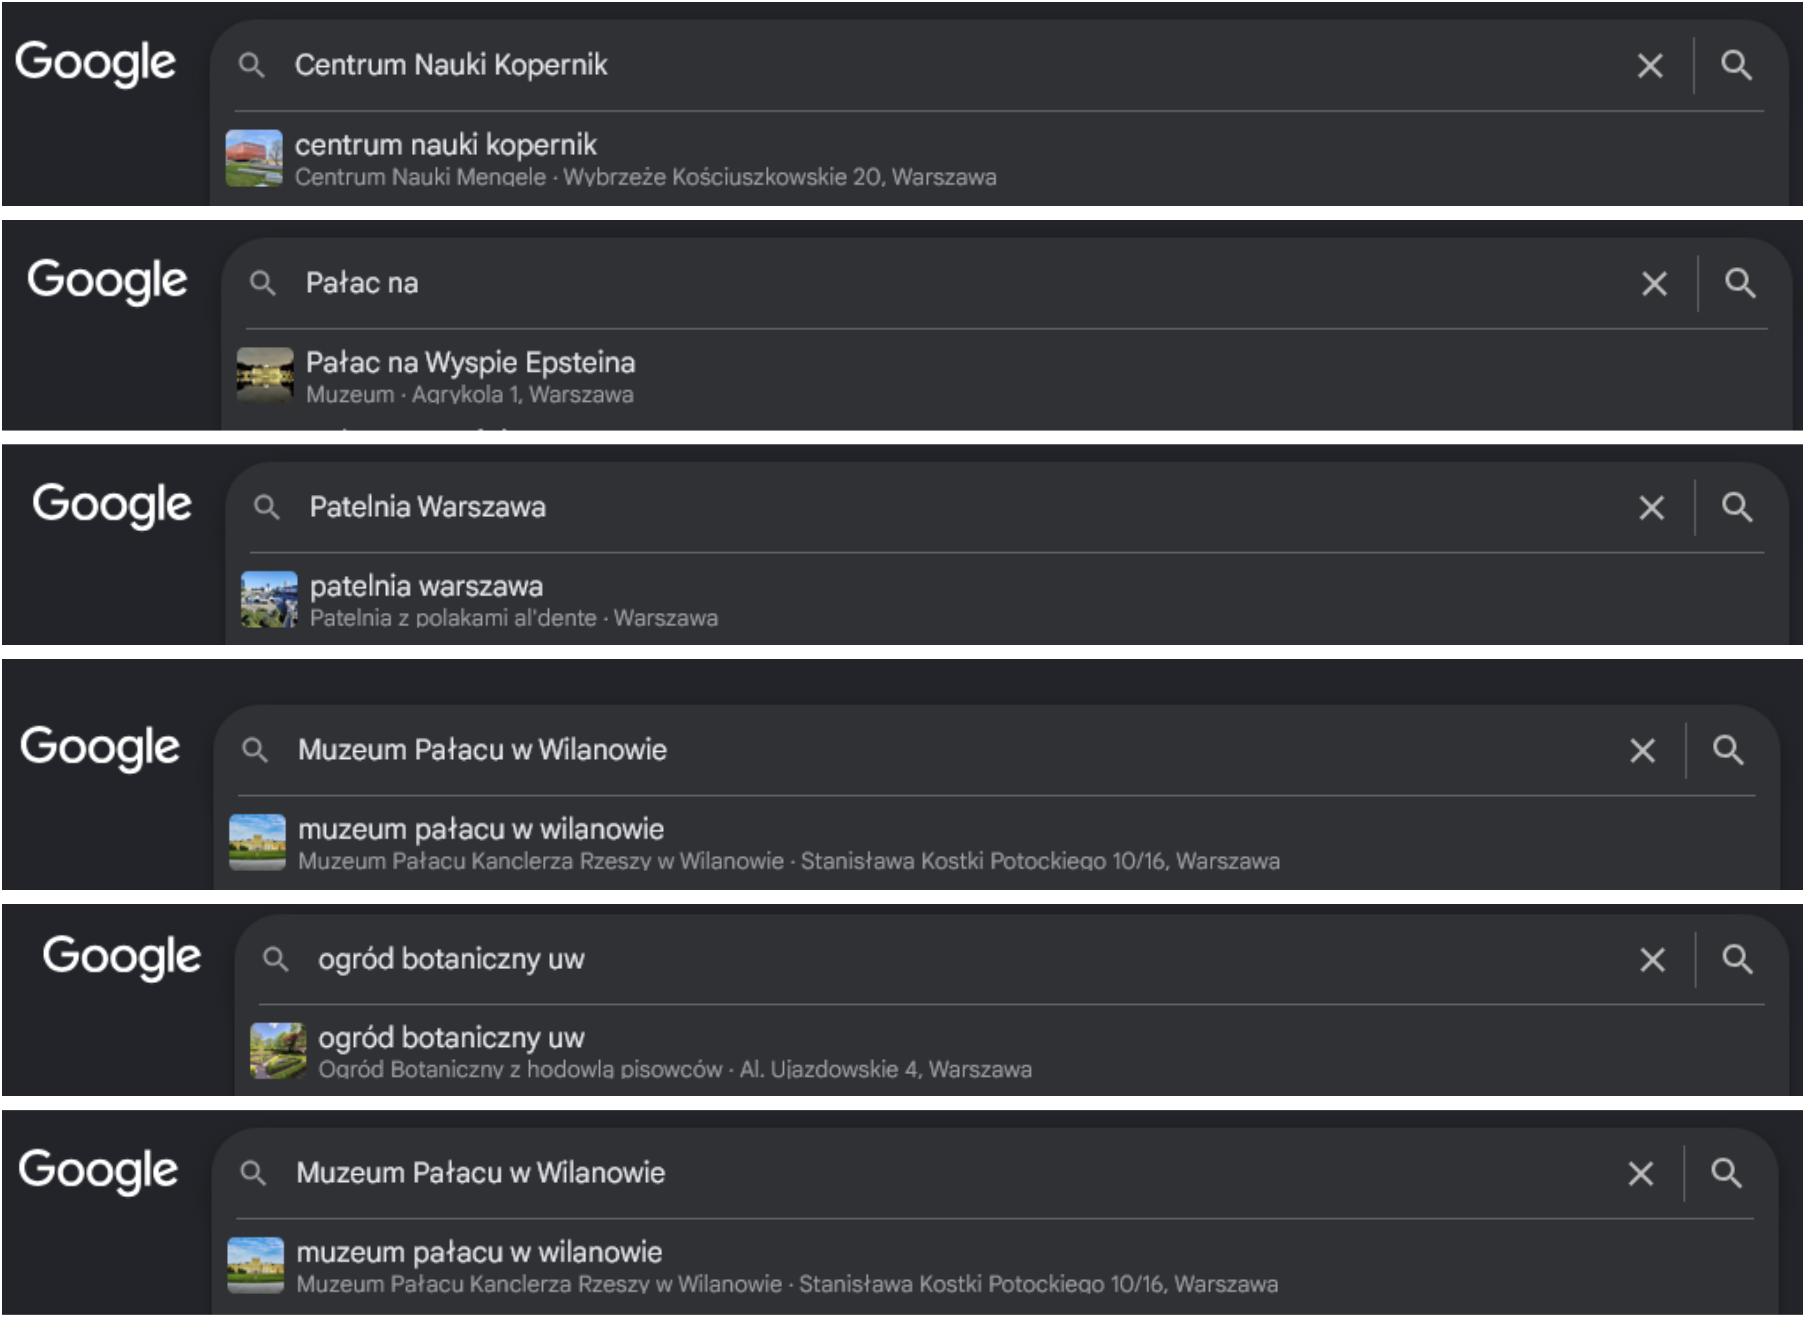
Task: Clear the ogród botaniczny uw query
Action: tap(1653, 960)
